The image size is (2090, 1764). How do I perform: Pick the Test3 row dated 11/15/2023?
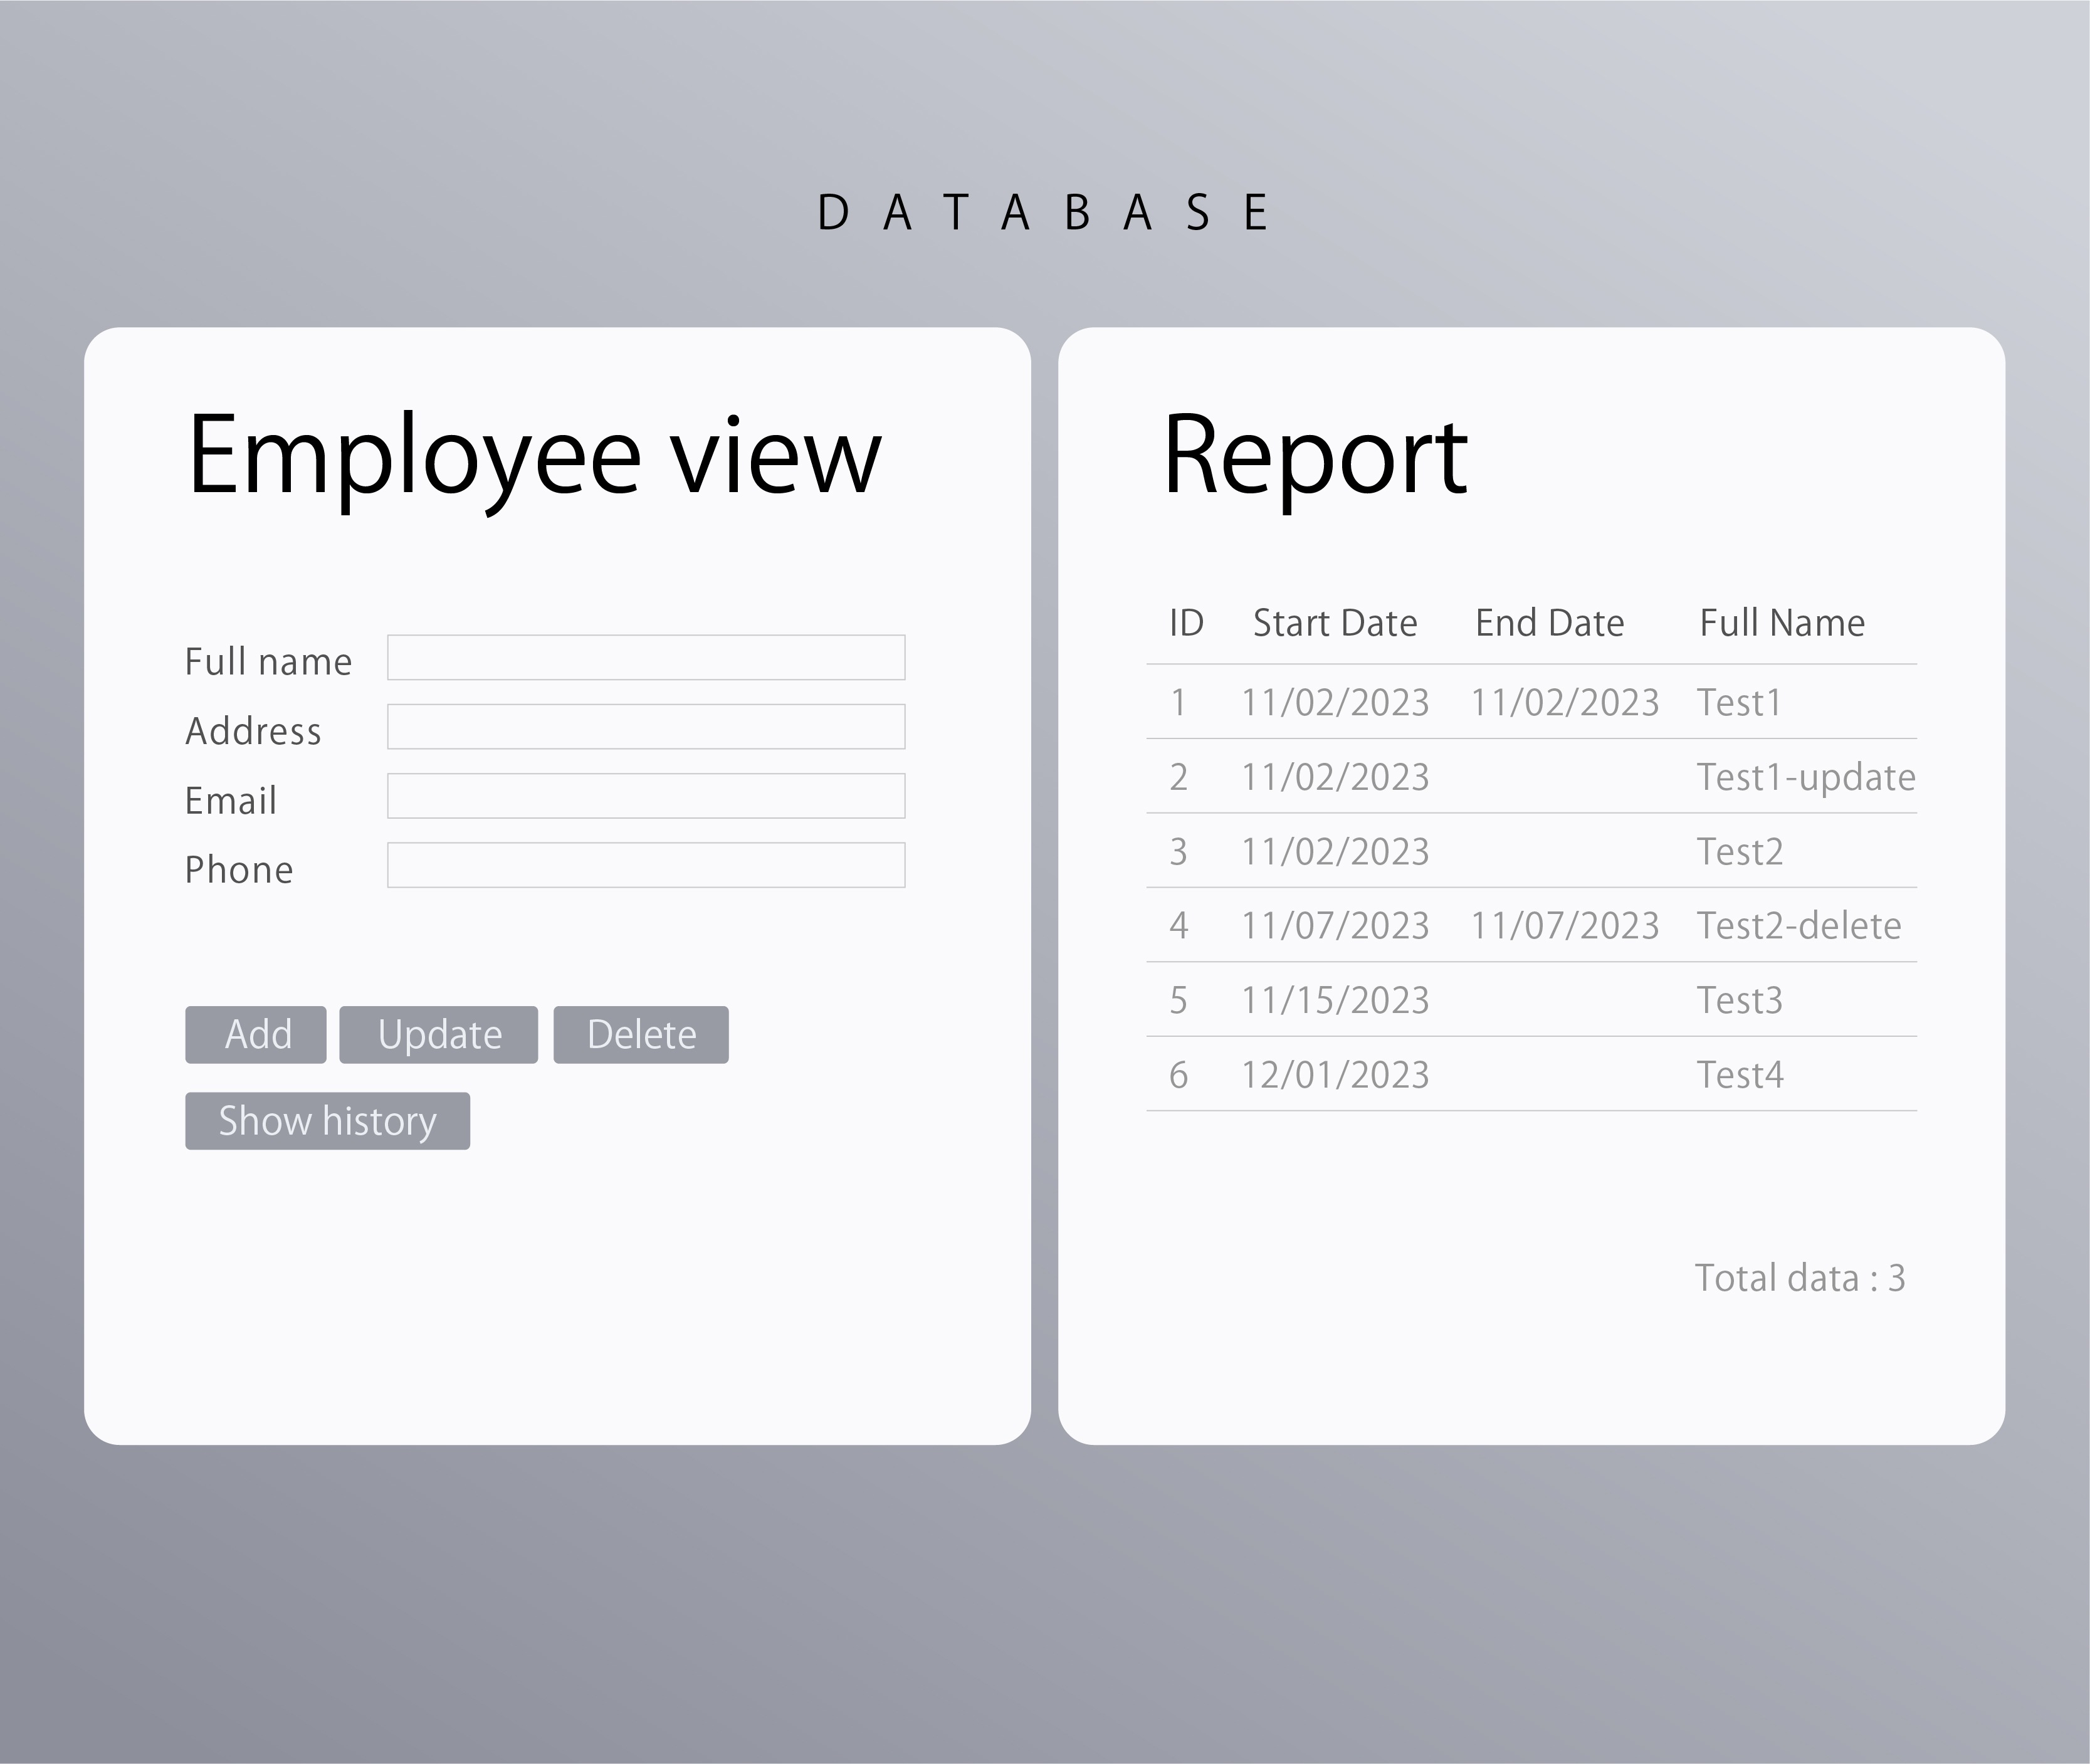1531,1000
